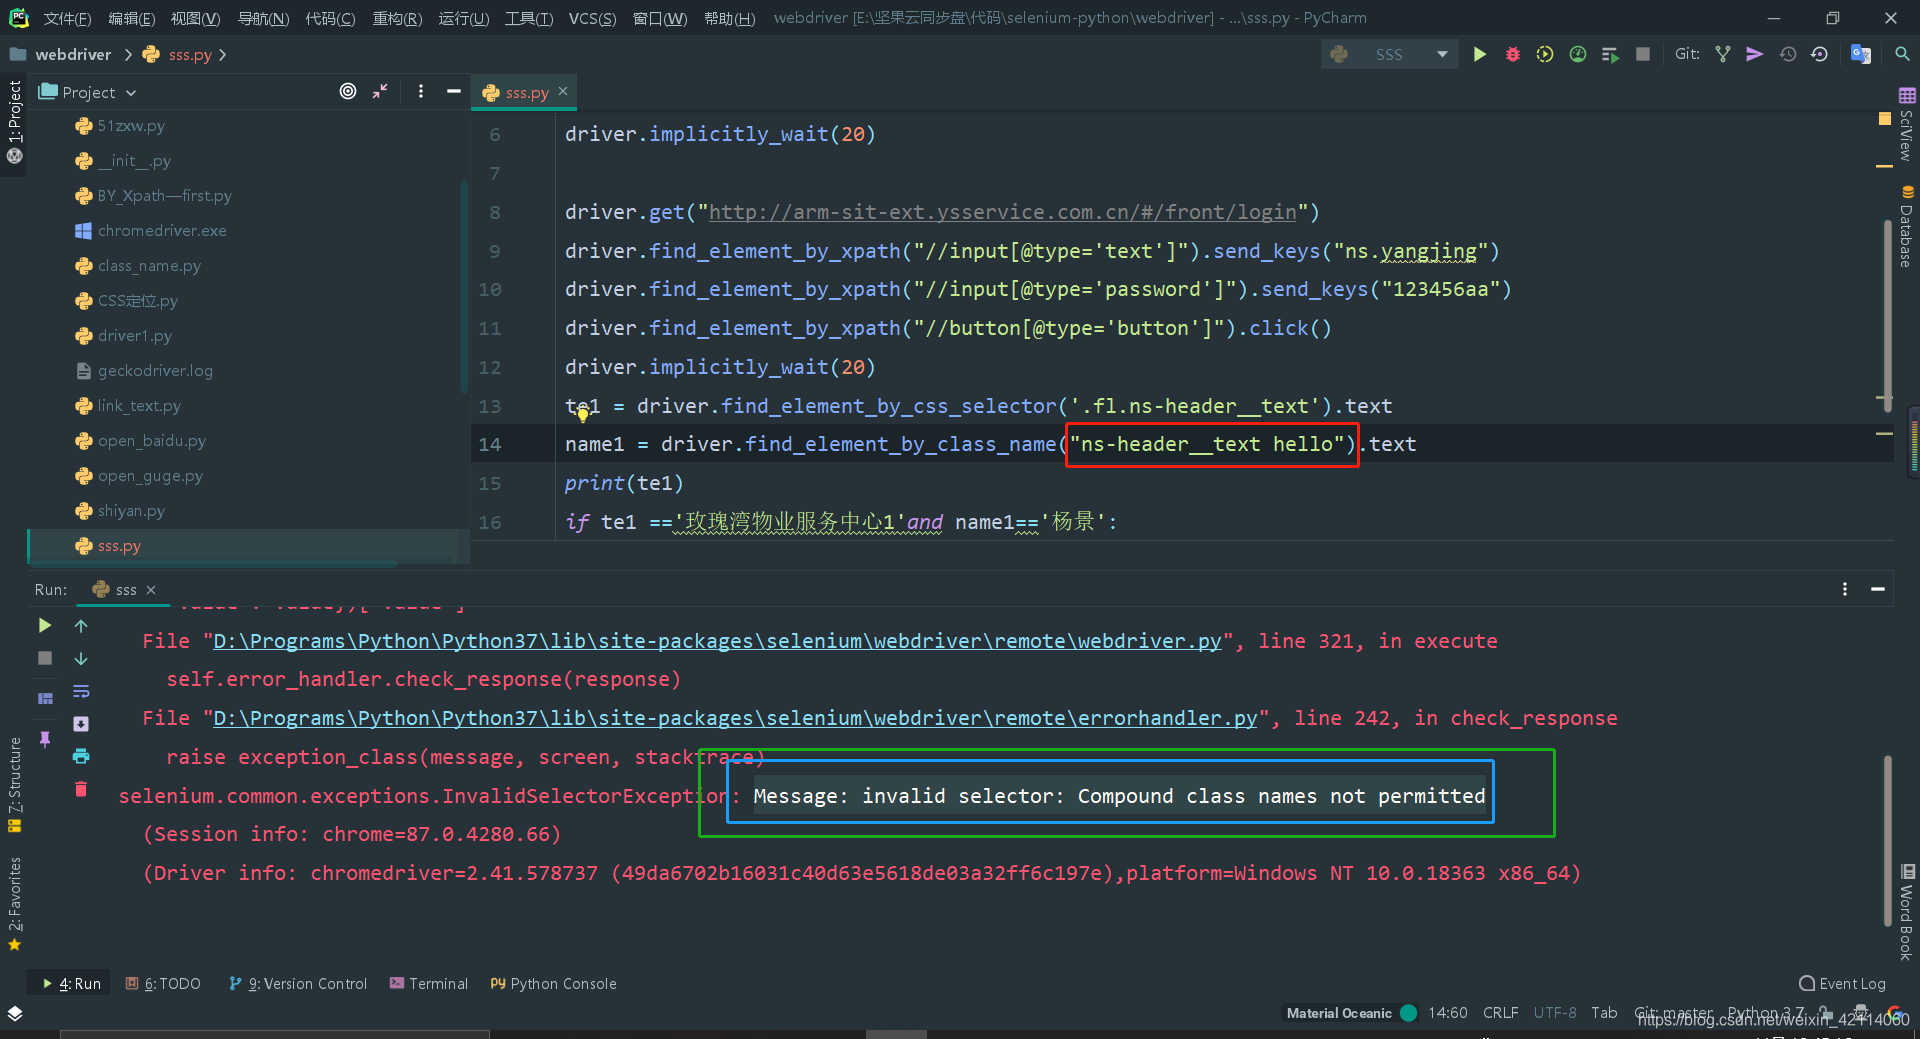The width and height of the screenshot is (1920, 1039).
Task: Open Run panel options menu
Action: tap(1845, 589)
